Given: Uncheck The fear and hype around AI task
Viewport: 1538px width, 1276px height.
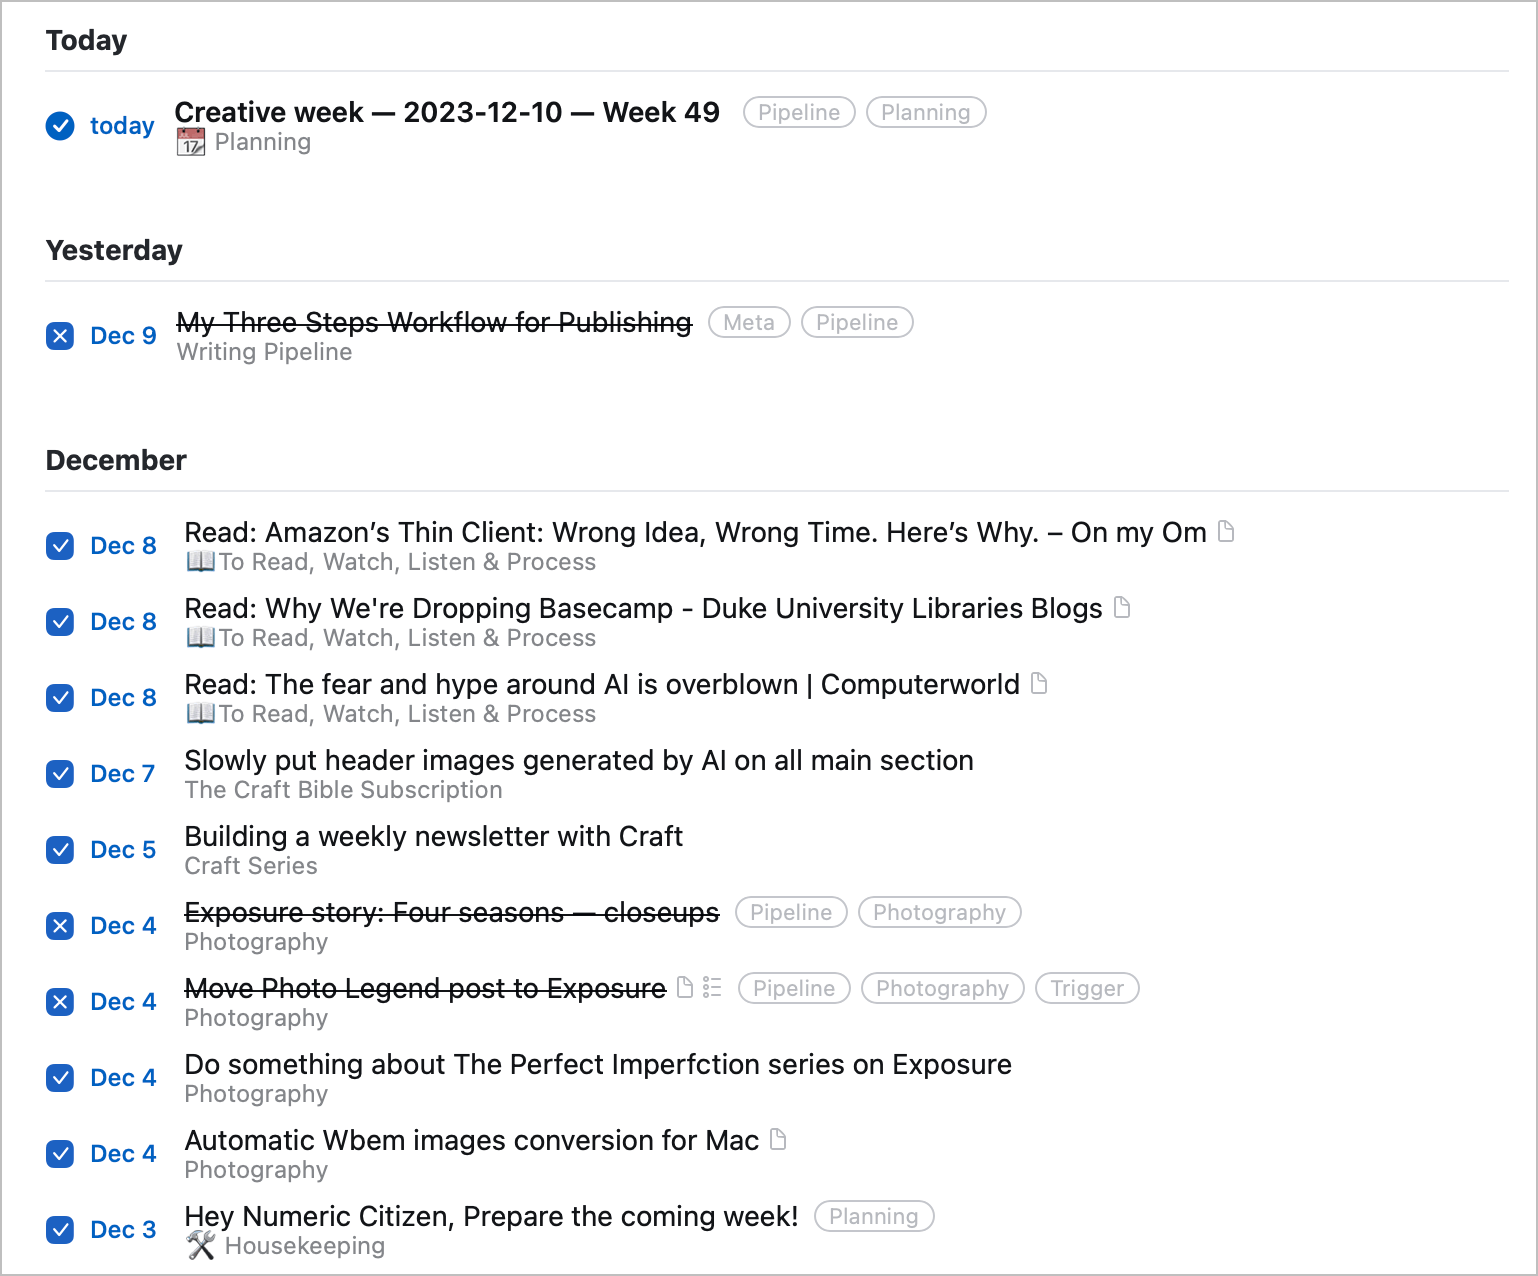Looking at the screenshot, I should [60, 698].
